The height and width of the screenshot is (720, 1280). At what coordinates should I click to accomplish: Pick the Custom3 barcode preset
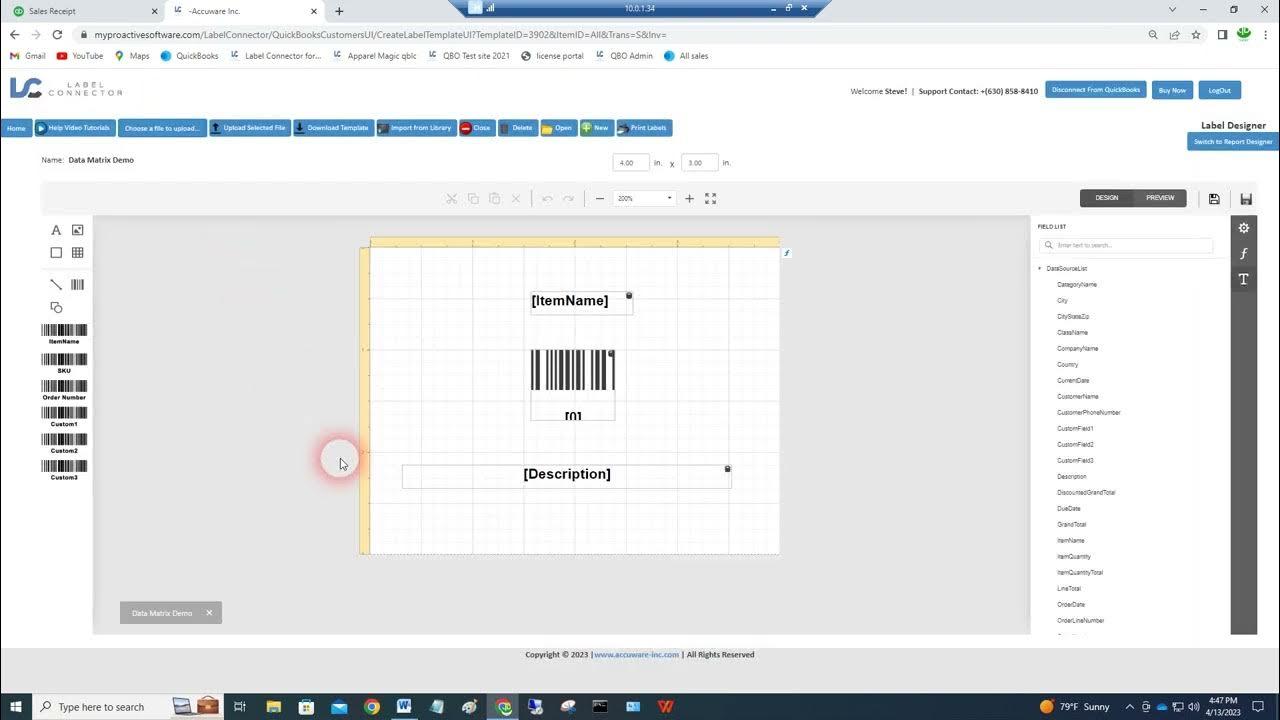coord(64,470)
